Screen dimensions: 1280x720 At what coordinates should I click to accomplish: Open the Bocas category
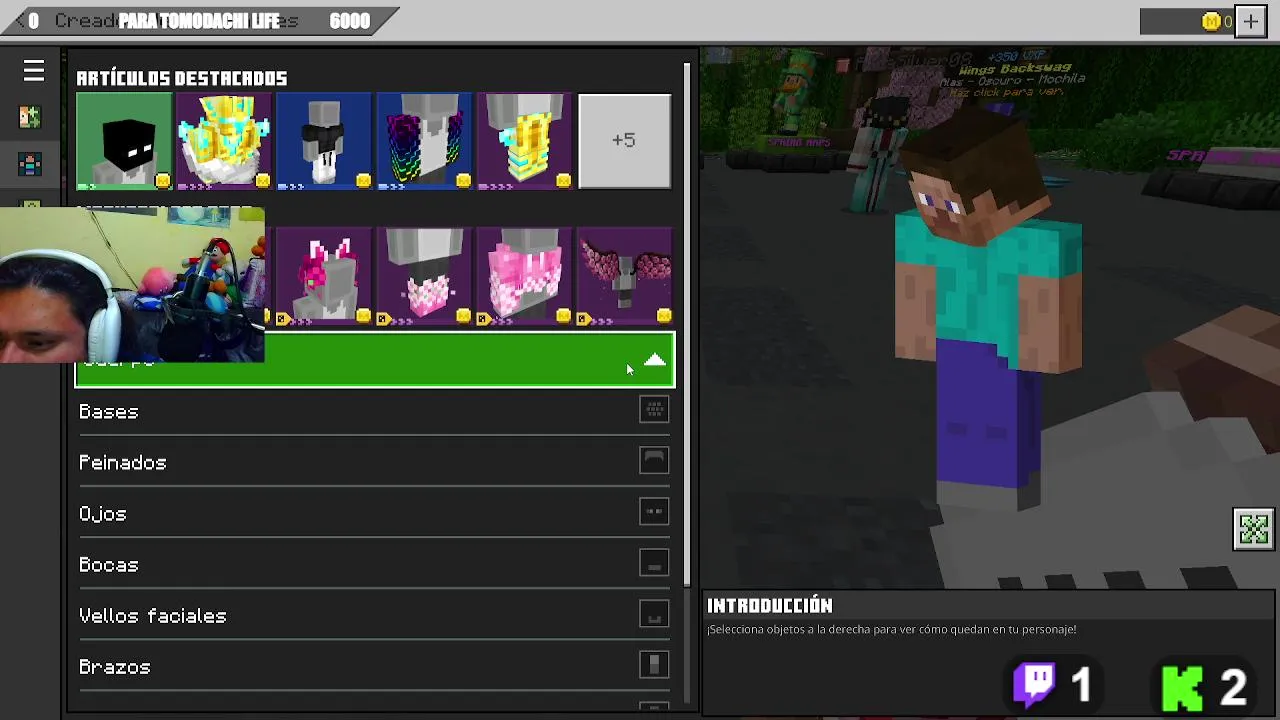tap(374, 565)
